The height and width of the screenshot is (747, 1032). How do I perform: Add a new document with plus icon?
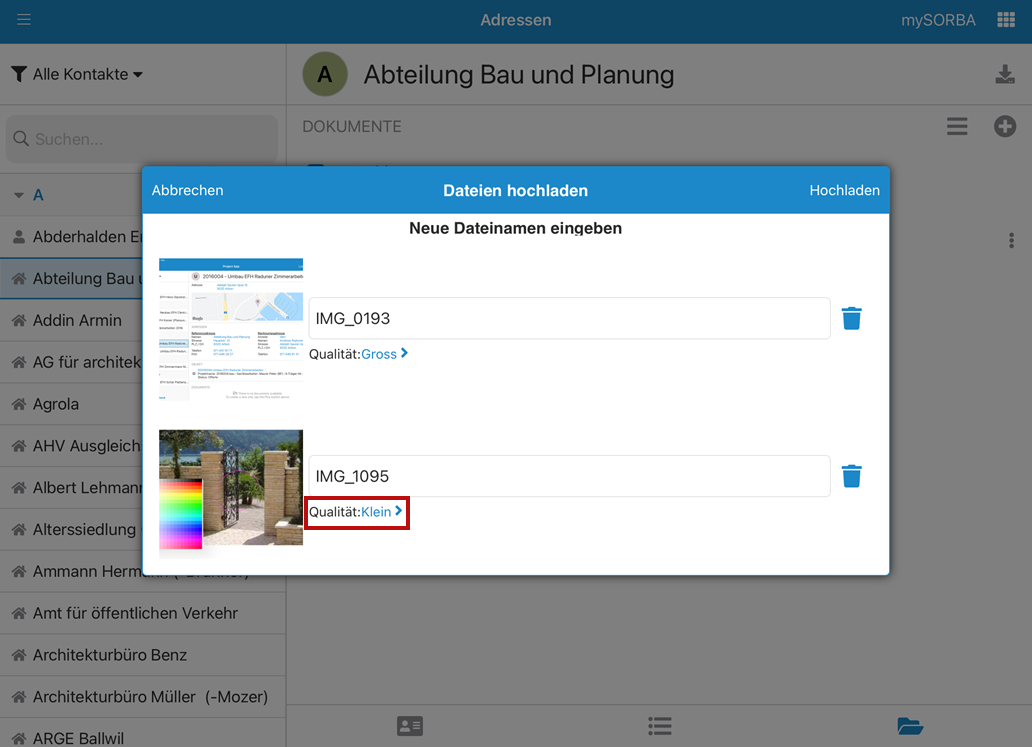[x=1004, y=126]
